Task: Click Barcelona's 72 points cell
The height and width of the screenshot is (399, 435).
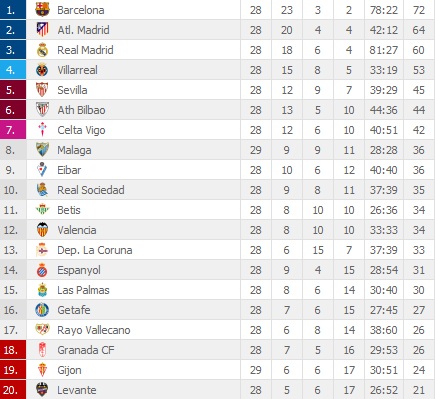Action: point(419,10)
